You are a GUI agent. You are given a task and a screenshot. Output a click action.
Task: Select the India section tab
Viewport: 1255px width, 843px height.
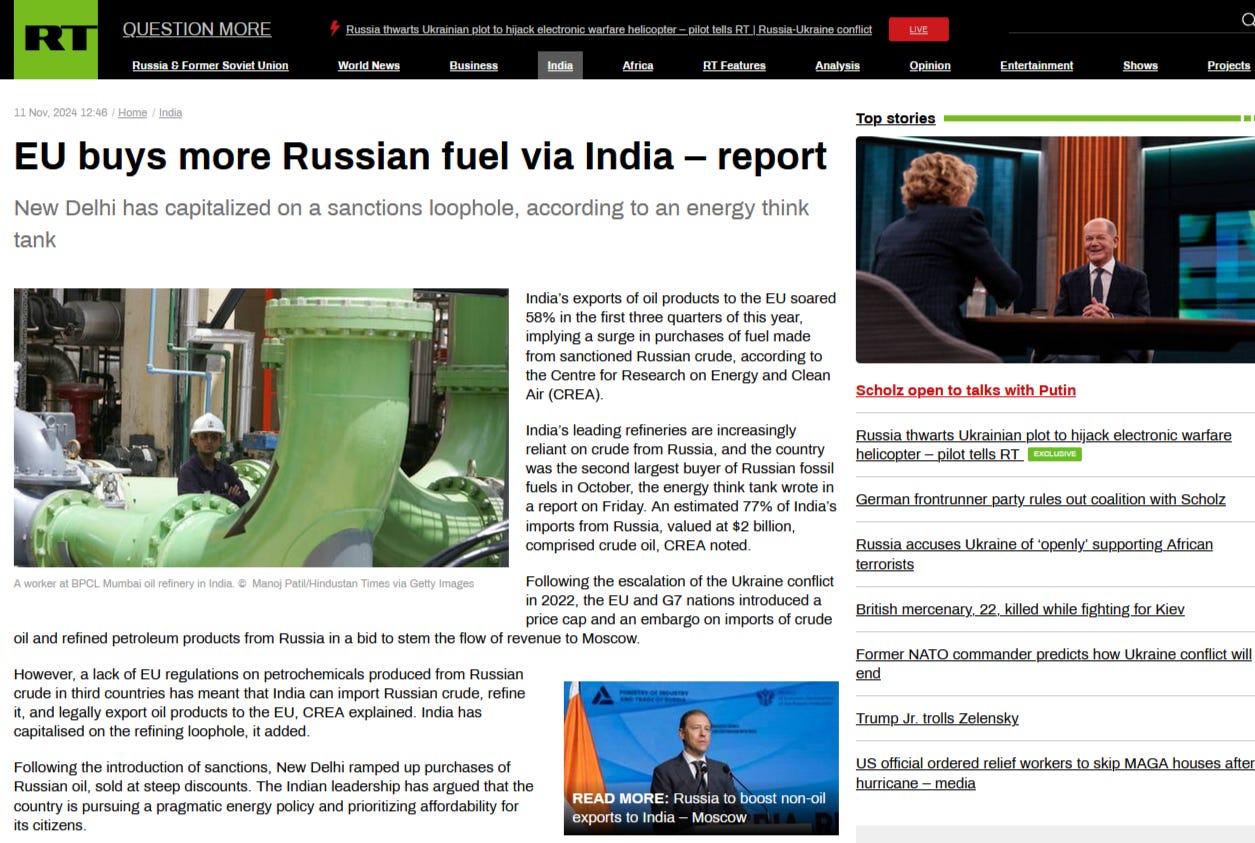coord(560,66)
